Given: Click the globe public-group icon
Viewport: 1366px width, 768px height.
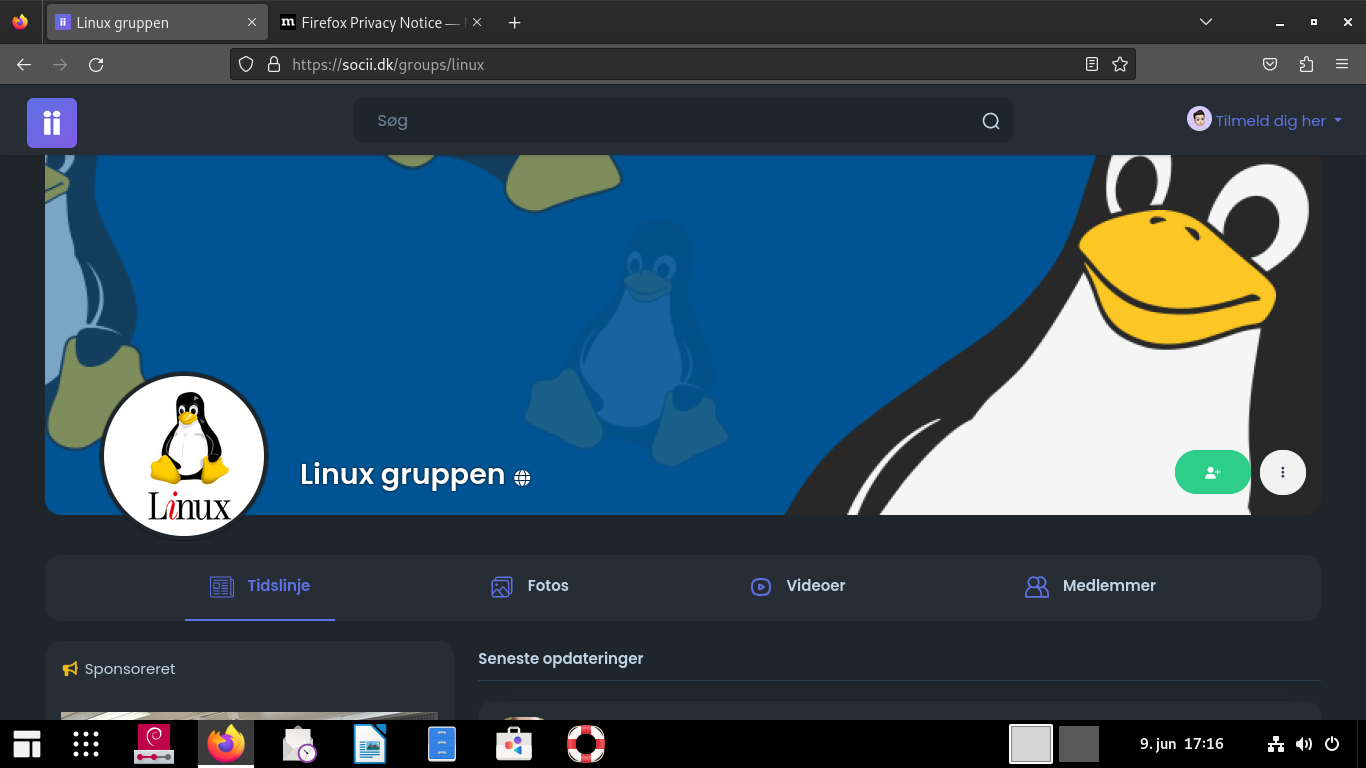Looking at the screenshot, I should (522, 478).
